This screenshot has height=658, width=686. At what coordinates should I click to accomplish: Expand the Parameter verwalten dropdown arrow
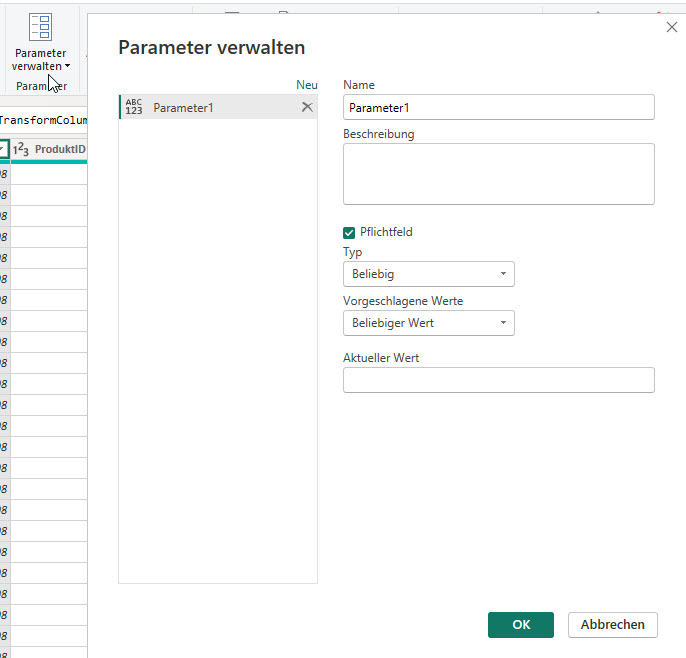(68, 67)
